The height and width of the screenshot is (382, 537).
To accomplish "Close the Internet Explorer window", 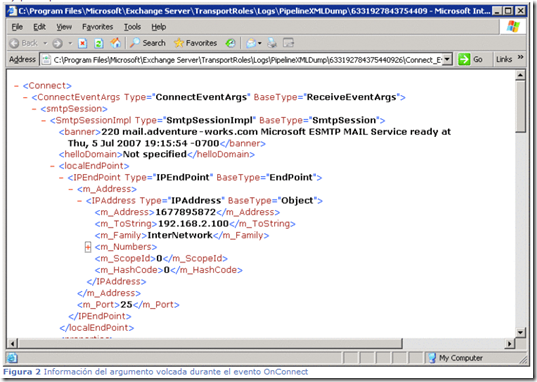I will pos(521,11).
